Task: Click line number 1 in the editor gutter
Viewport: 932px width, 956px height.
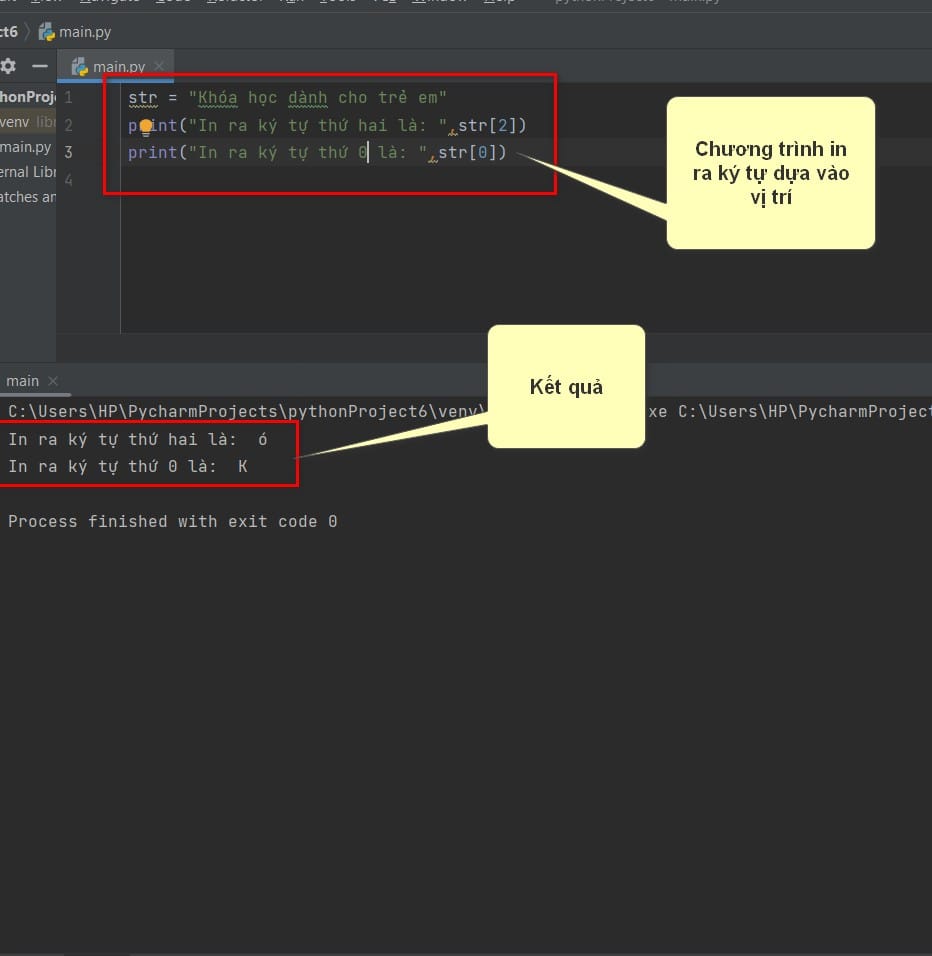Action: [68, 98]
